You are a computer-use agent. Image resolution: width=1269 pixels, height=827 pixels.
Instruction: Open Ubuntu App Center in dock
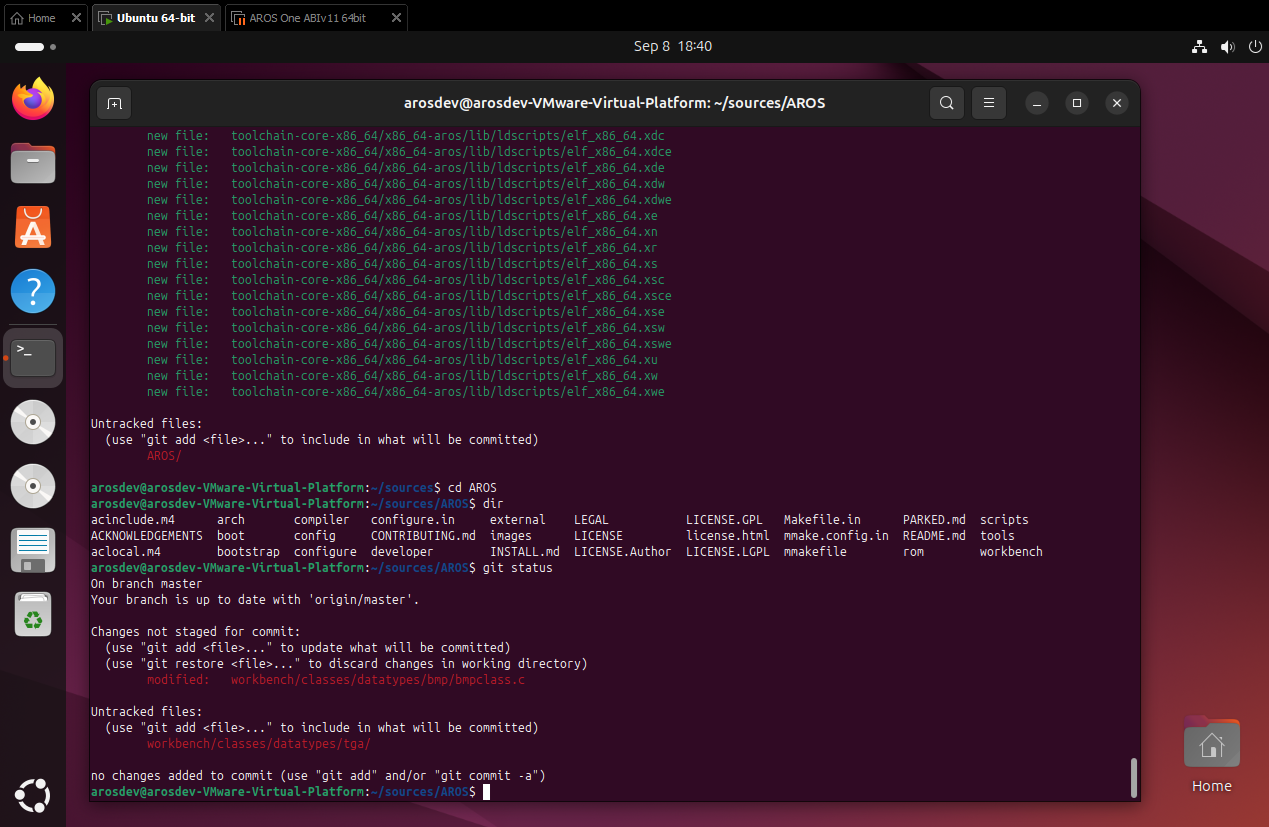click(x=33, y=227)
